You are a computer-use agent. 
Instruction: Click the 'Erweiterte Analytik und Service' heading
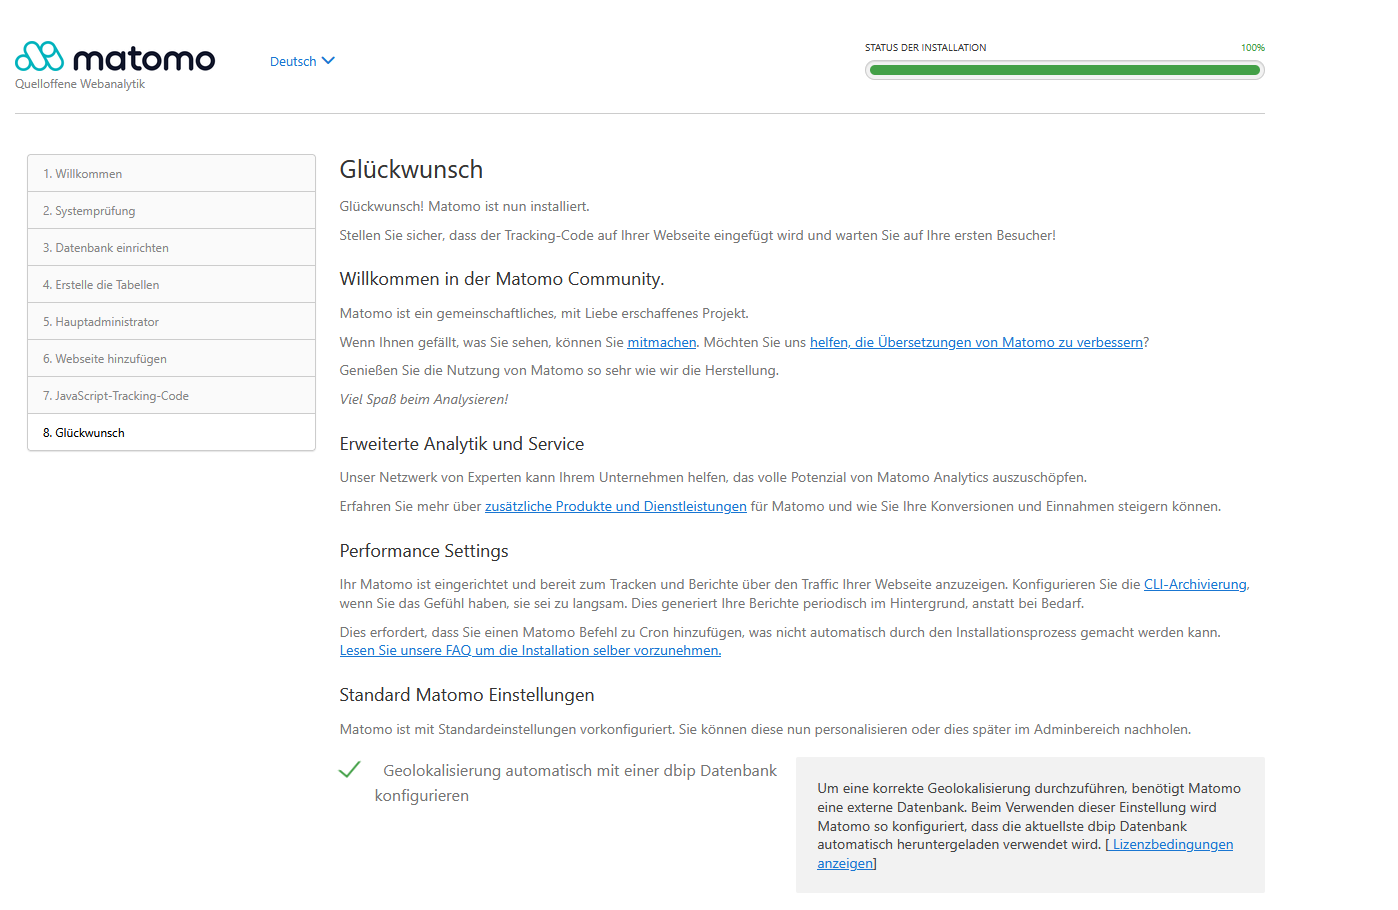click(462, 444)
